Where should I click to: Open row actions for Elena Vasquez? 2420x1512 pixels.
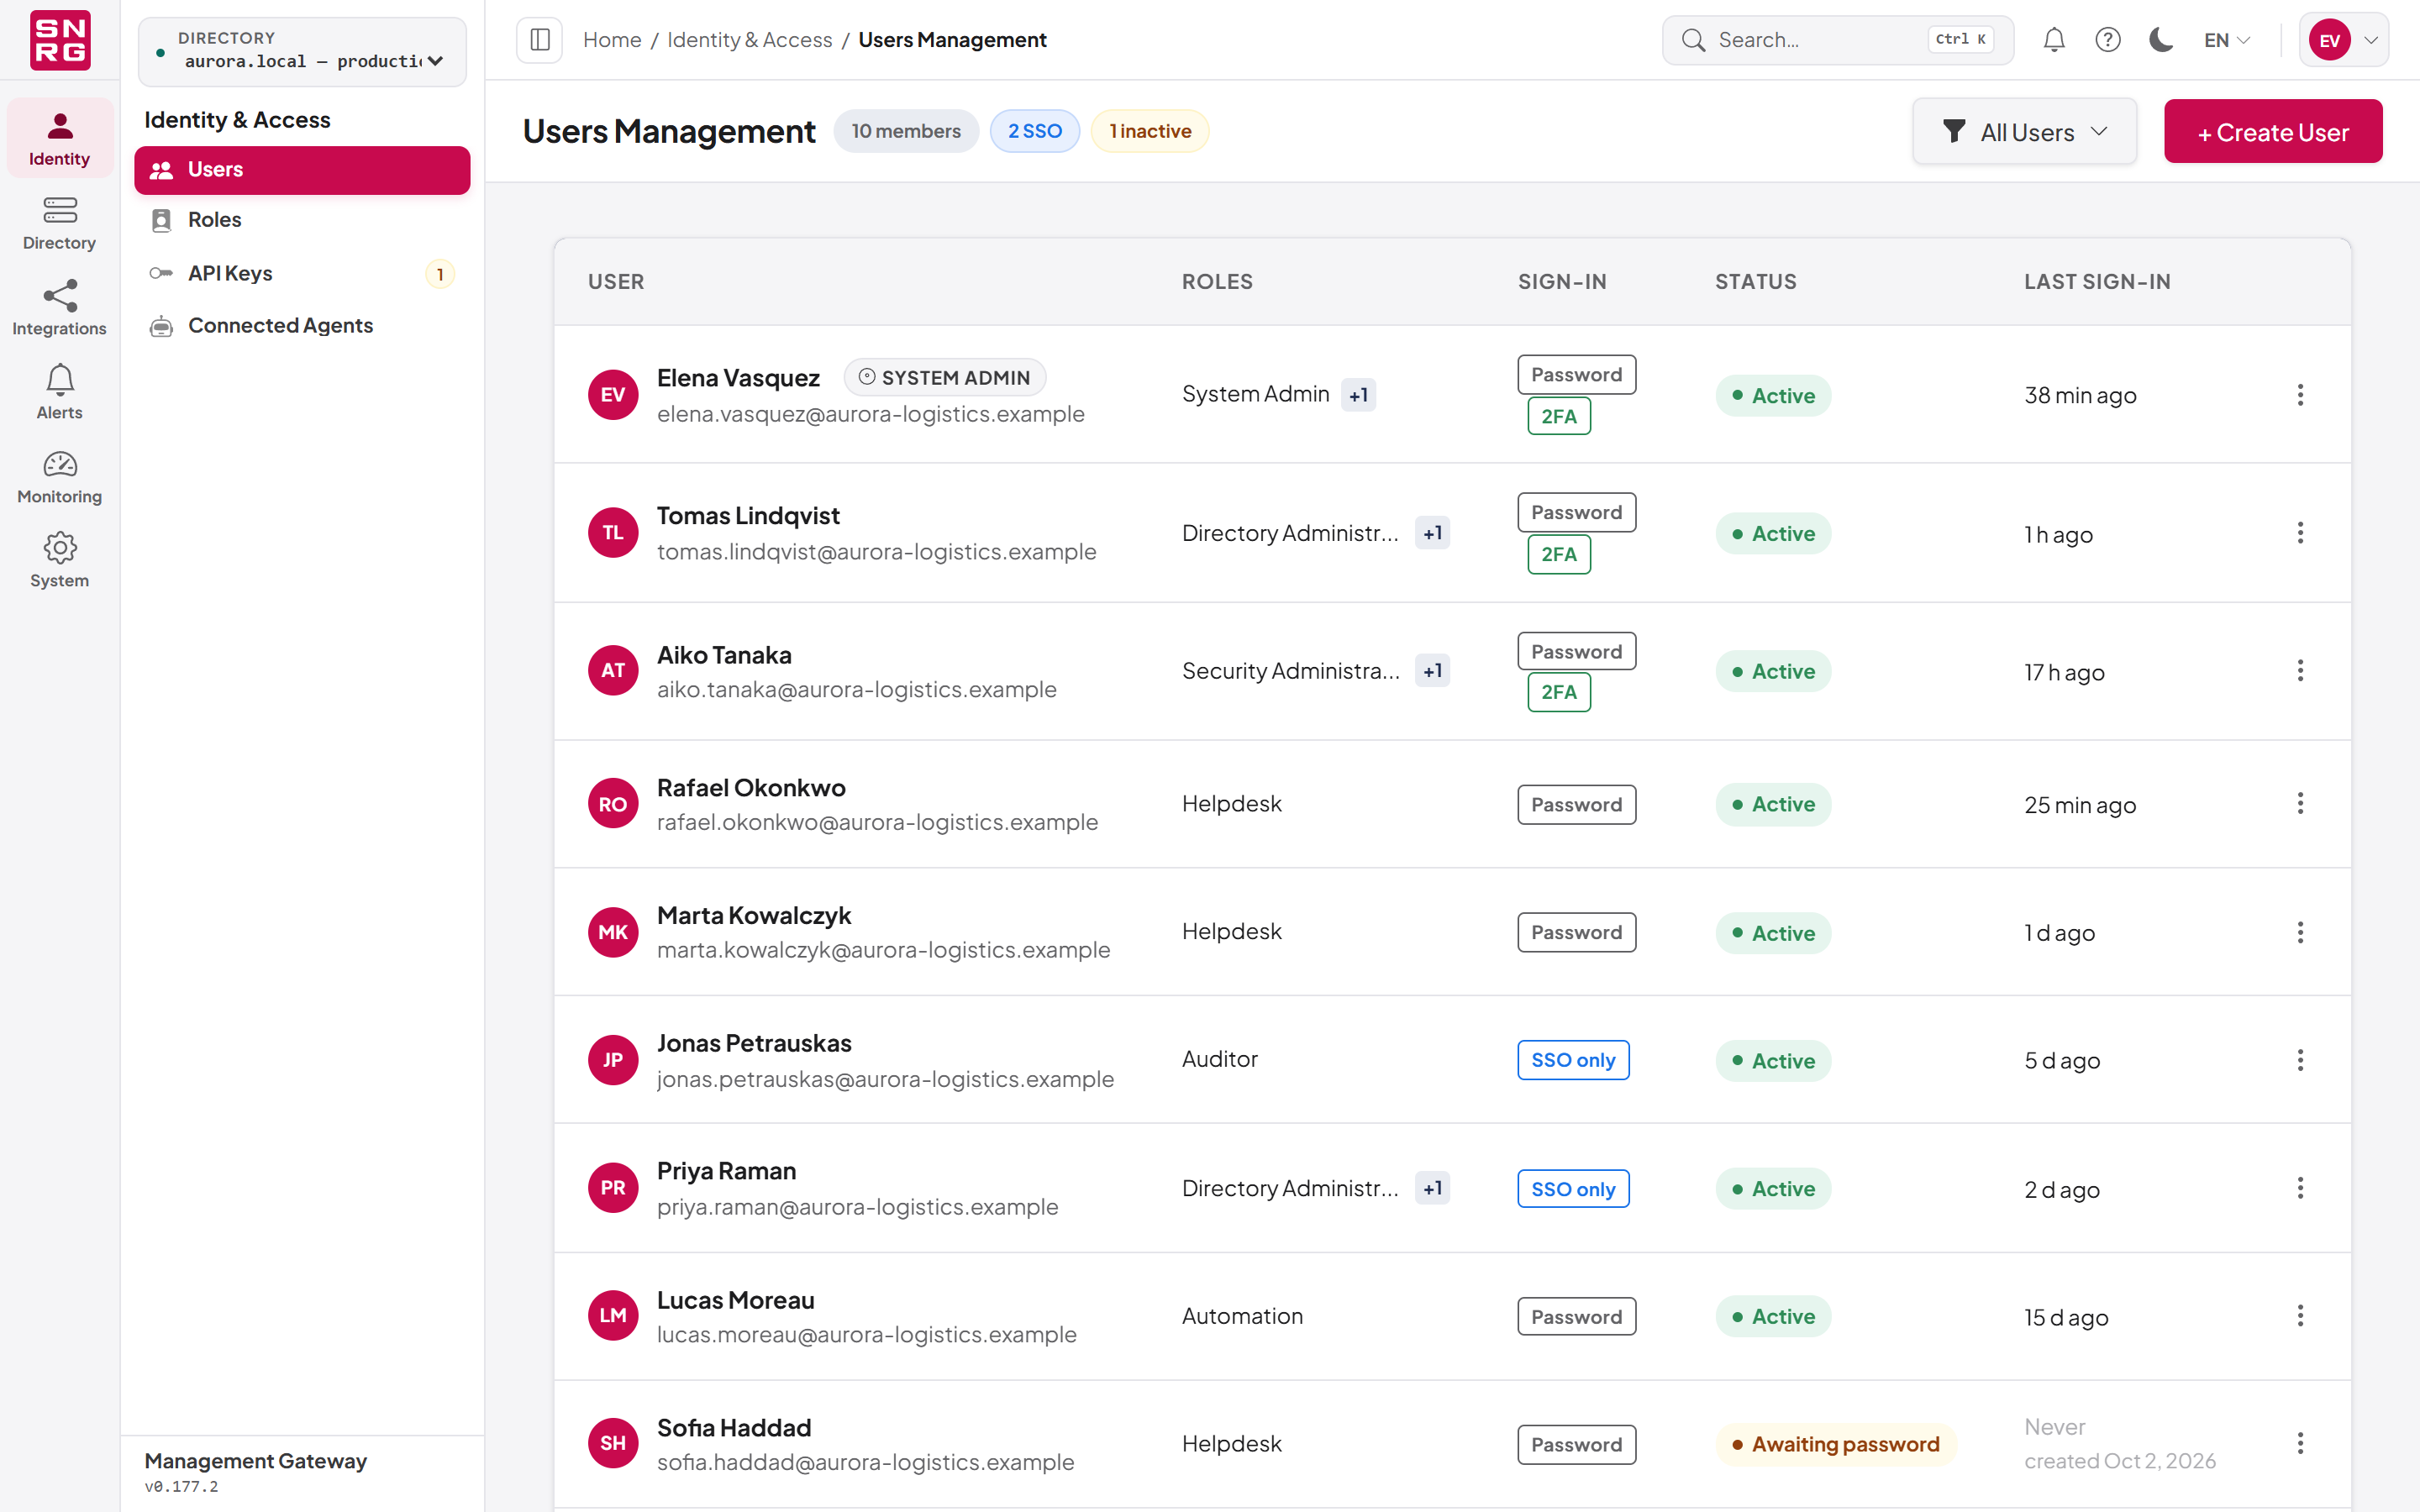tap(2300, 395)
